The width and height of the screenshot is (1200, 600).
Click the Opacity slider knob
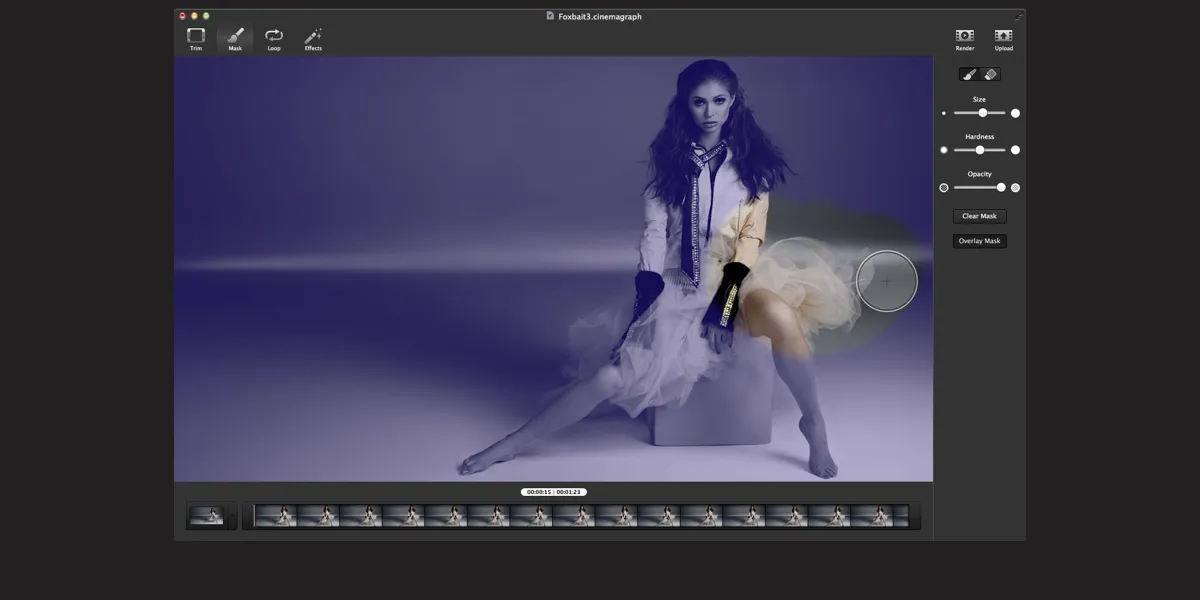[x=1001, y=187]
